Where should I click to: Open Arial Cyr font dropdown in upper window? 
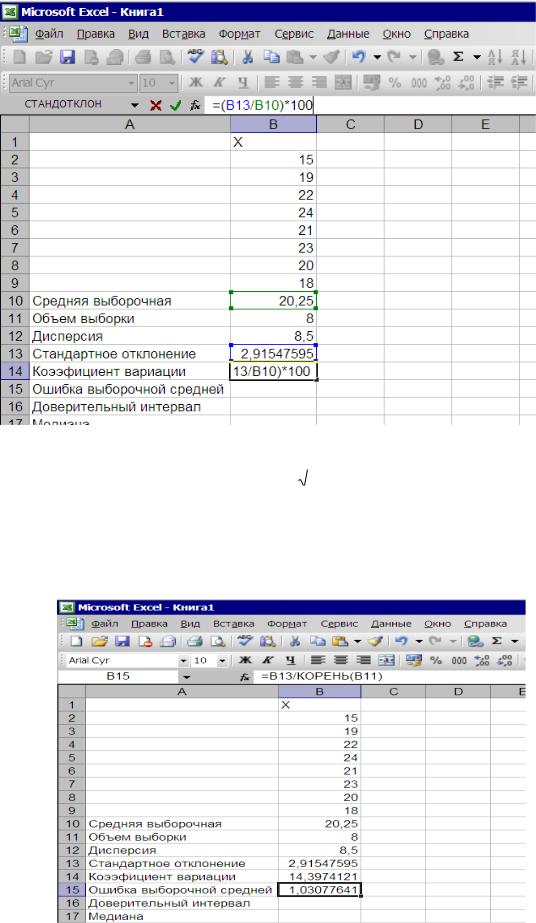coord(132,83)
